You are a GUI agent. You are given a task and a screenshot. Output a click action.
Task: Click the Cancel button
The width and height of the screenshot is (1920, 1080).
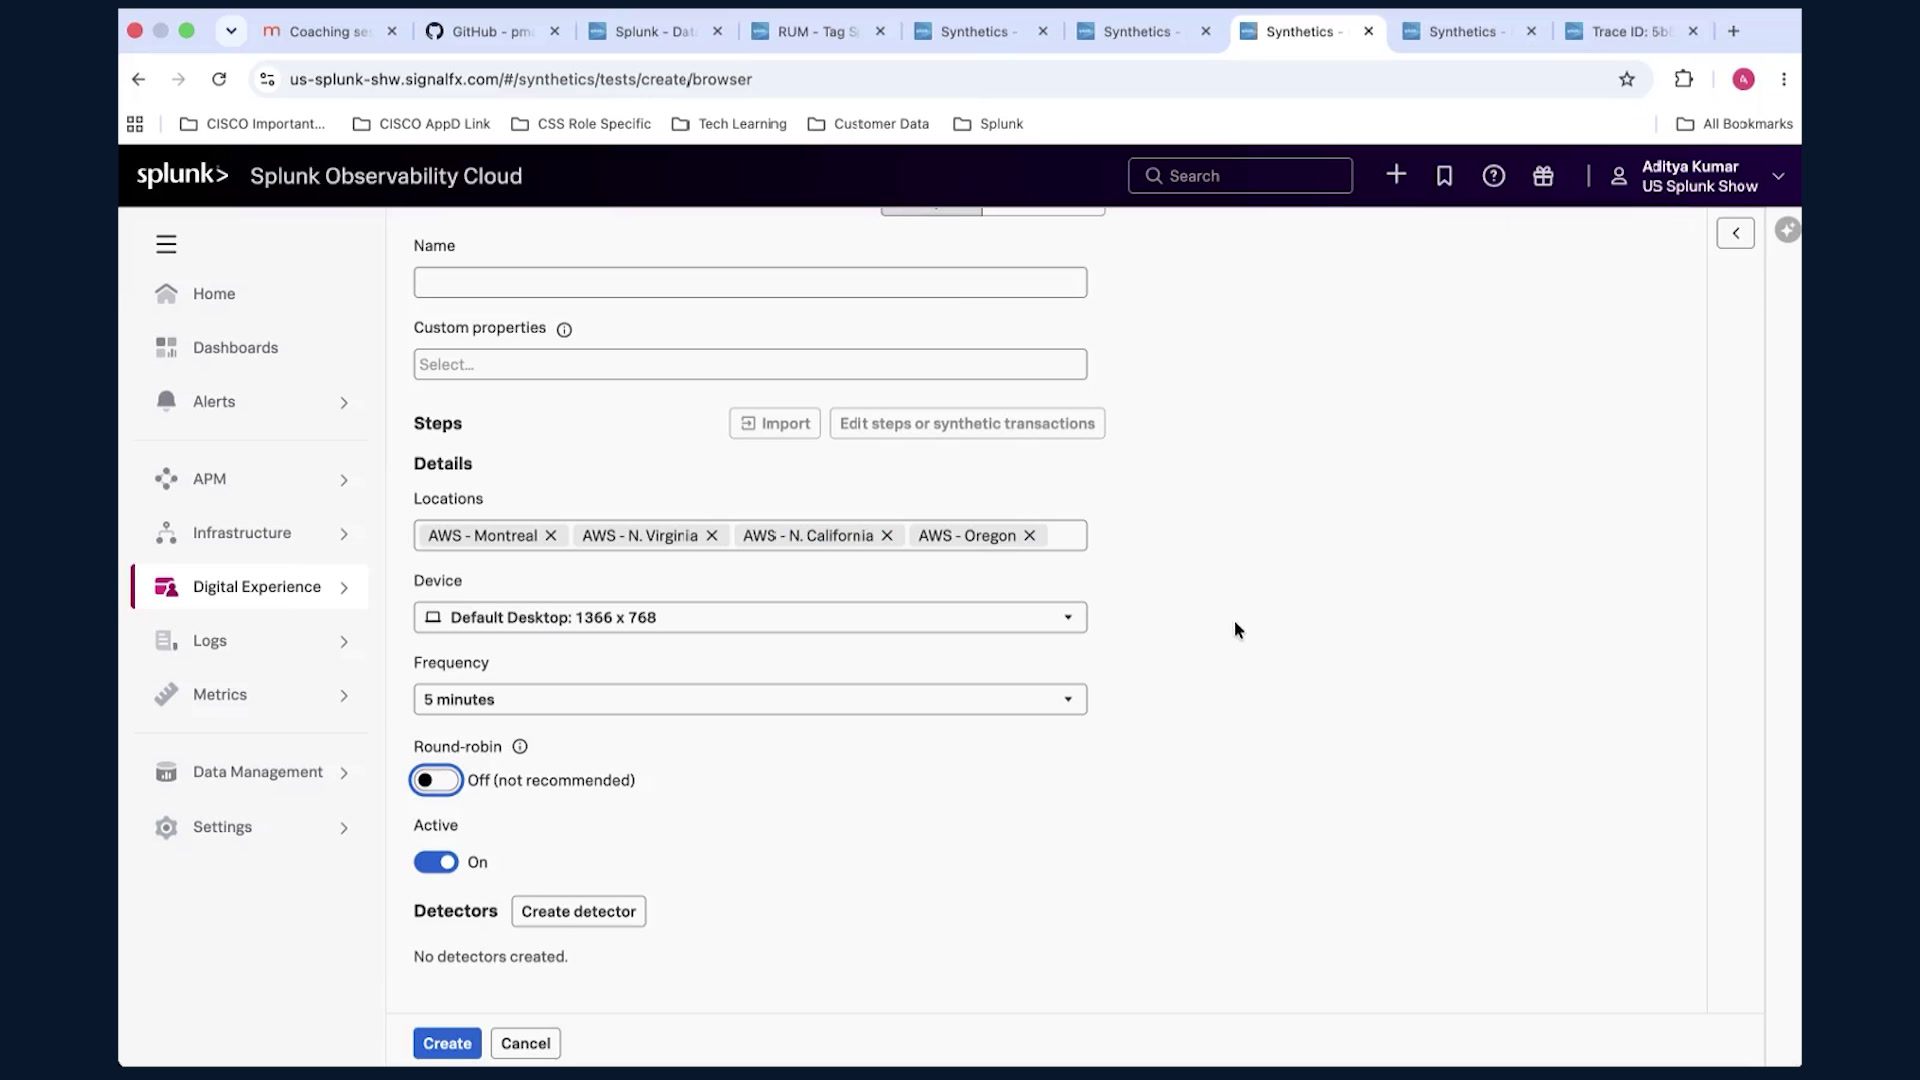[x=525, y=1043]
